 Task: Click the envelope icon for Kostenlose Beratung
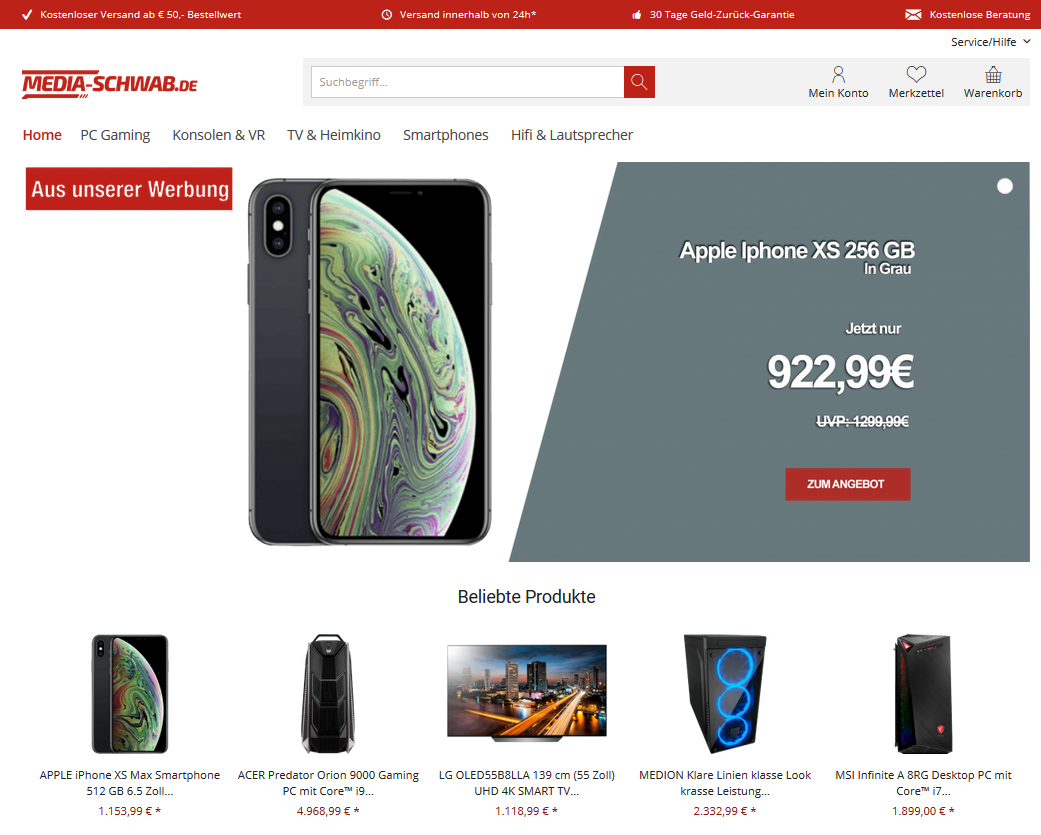coord(913,15)
